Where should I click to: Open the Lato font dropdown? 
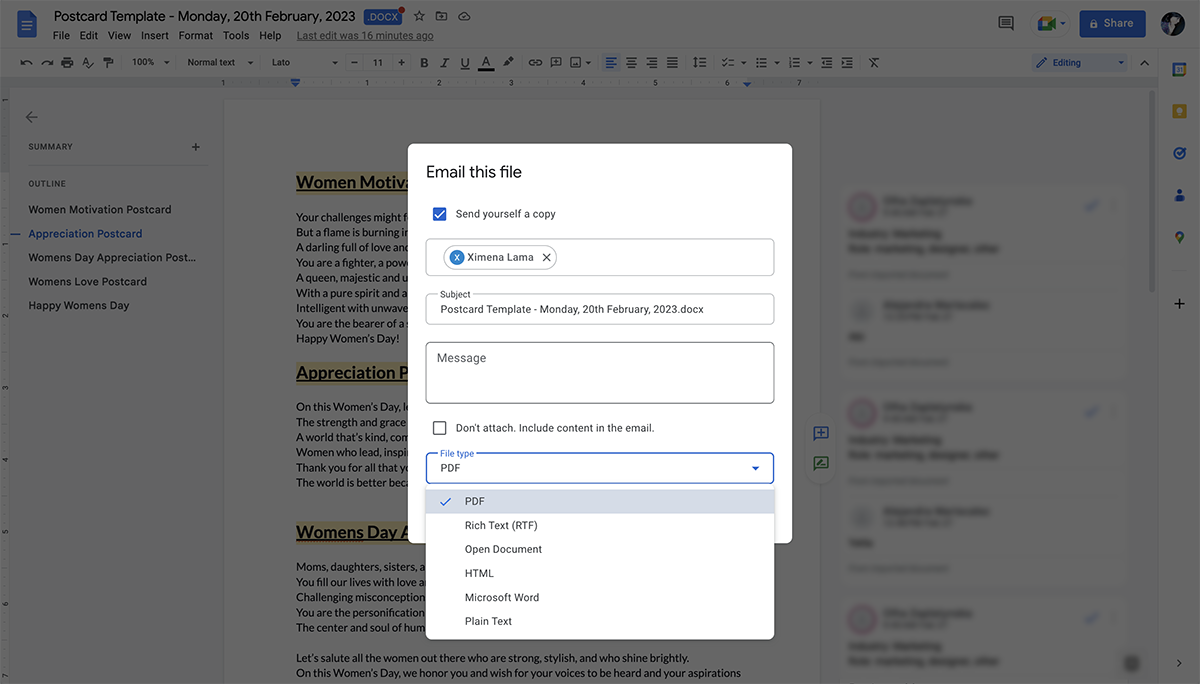click(306, 62)
